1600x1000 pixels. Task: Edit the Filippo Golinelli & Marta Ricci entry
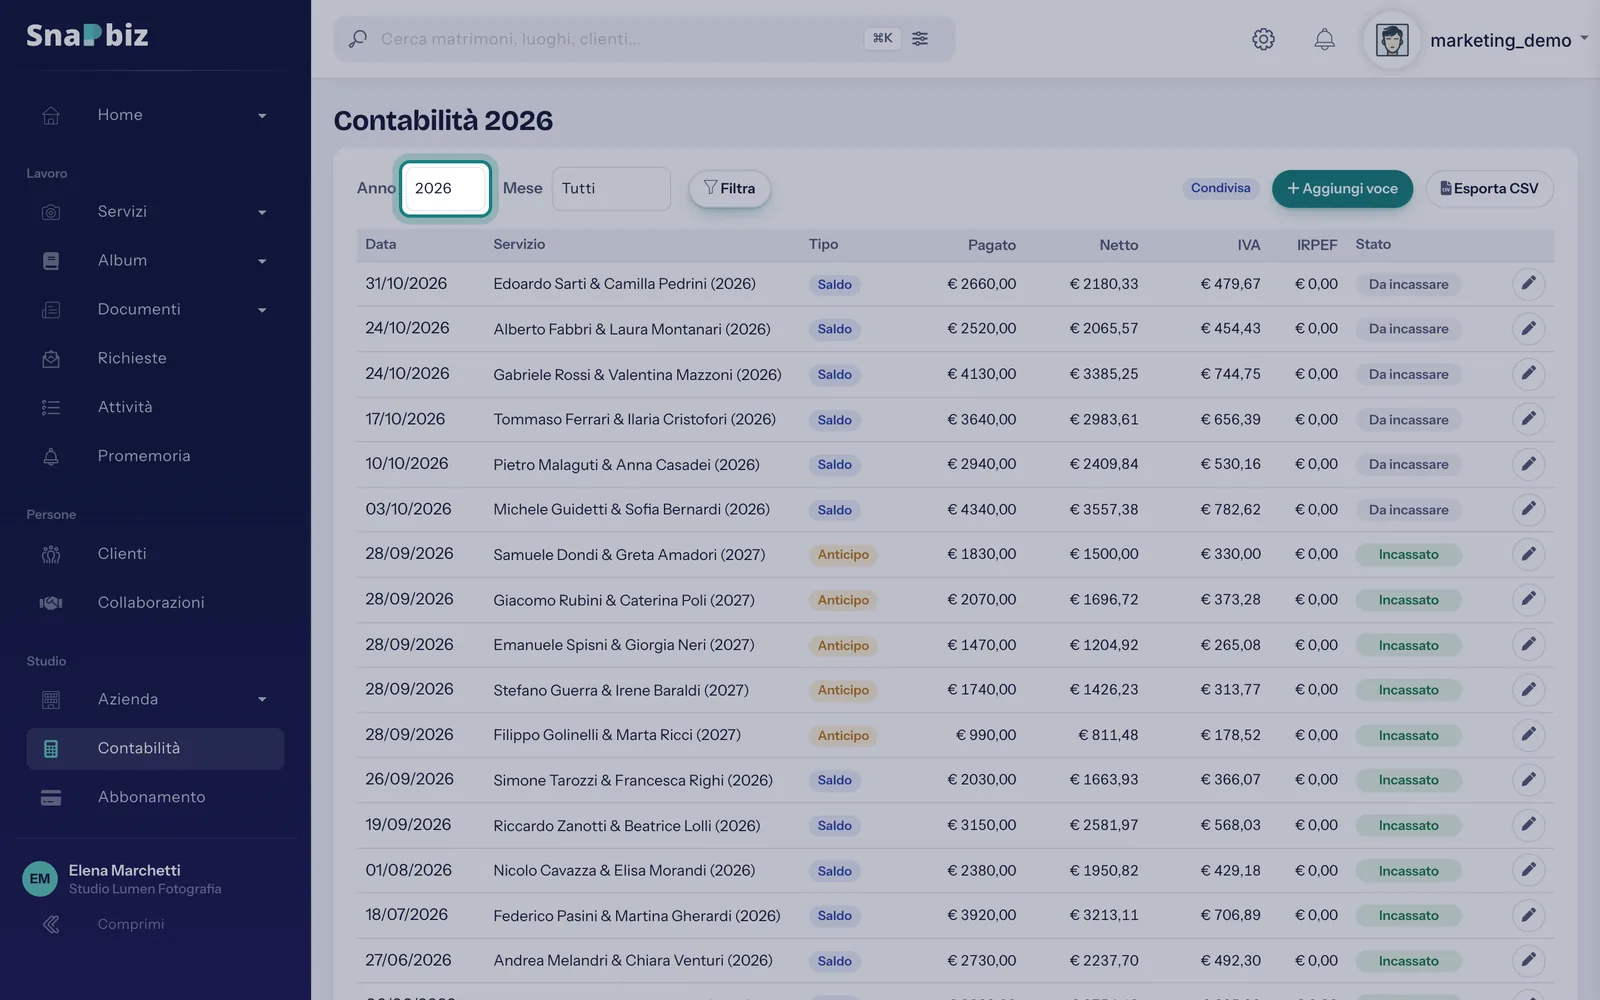[x=1528, y=735]
